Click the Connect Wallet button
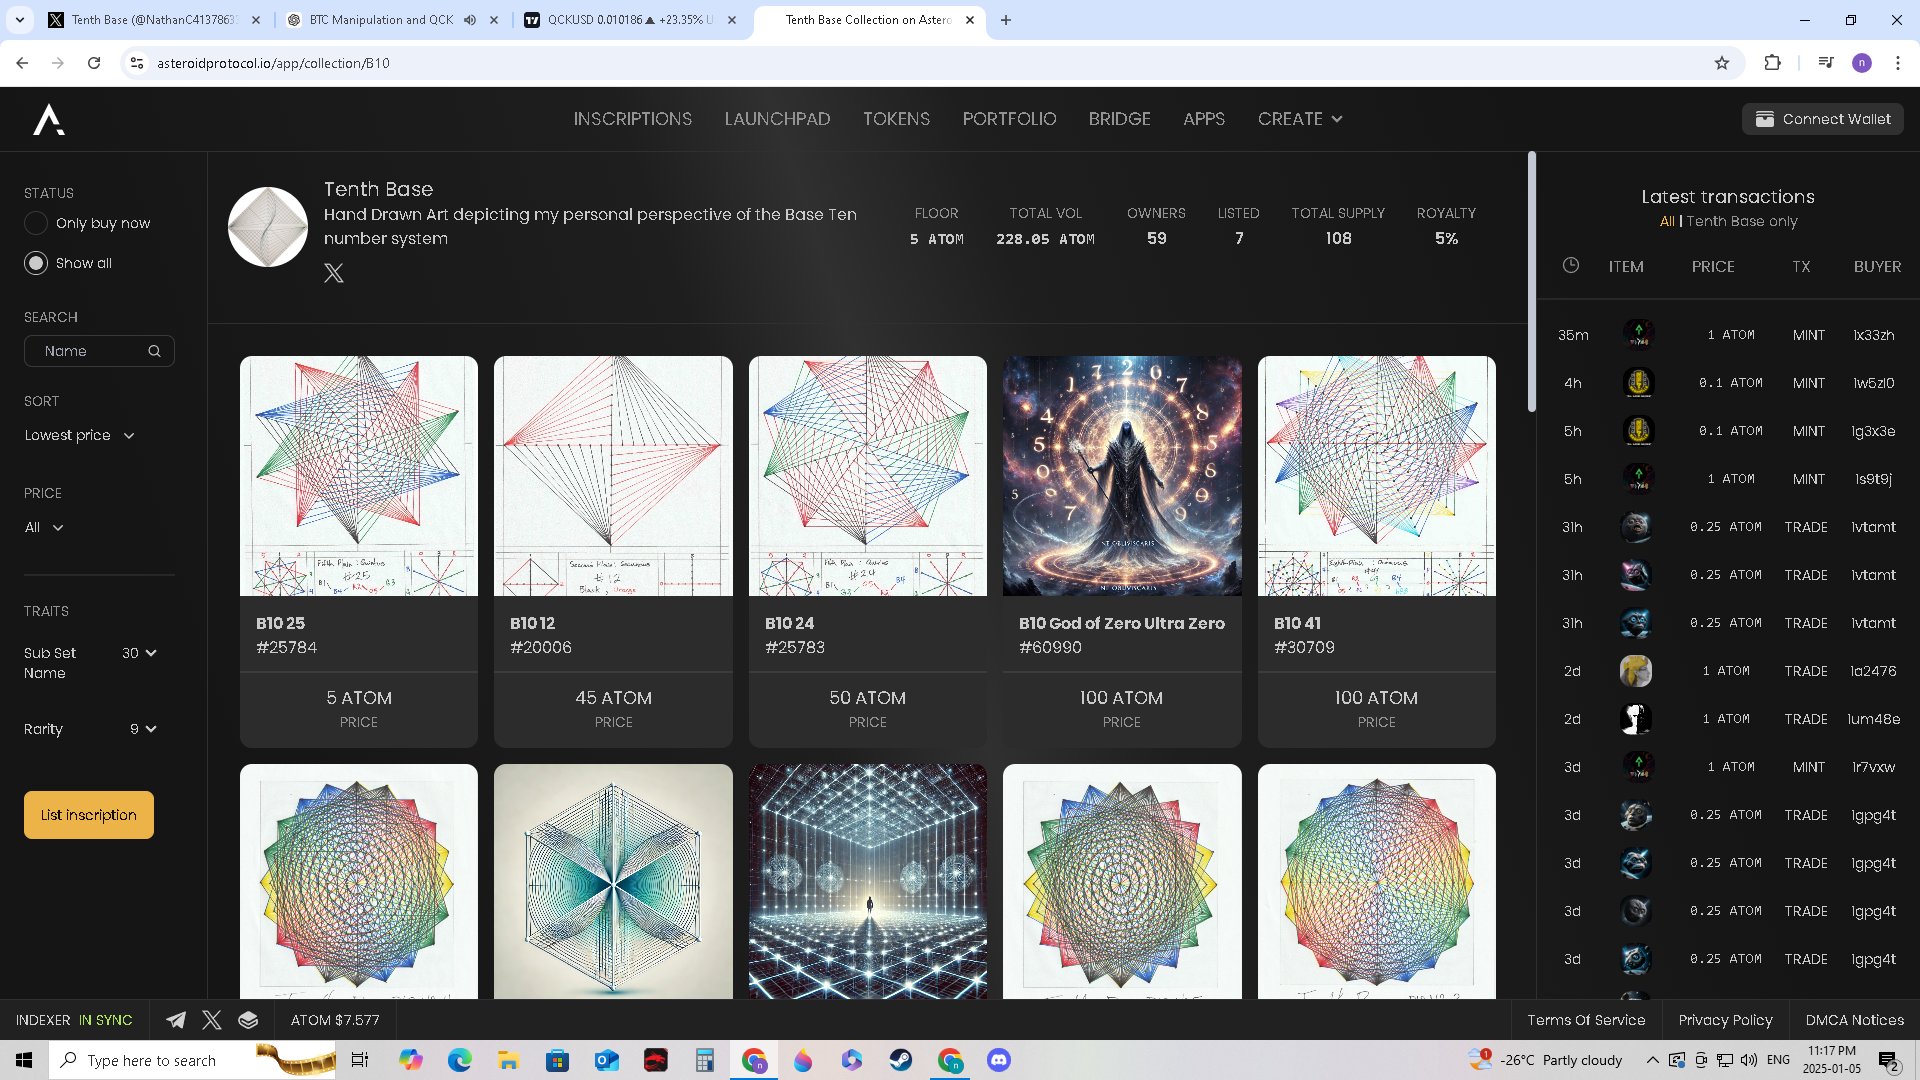 coord(1822,119)
